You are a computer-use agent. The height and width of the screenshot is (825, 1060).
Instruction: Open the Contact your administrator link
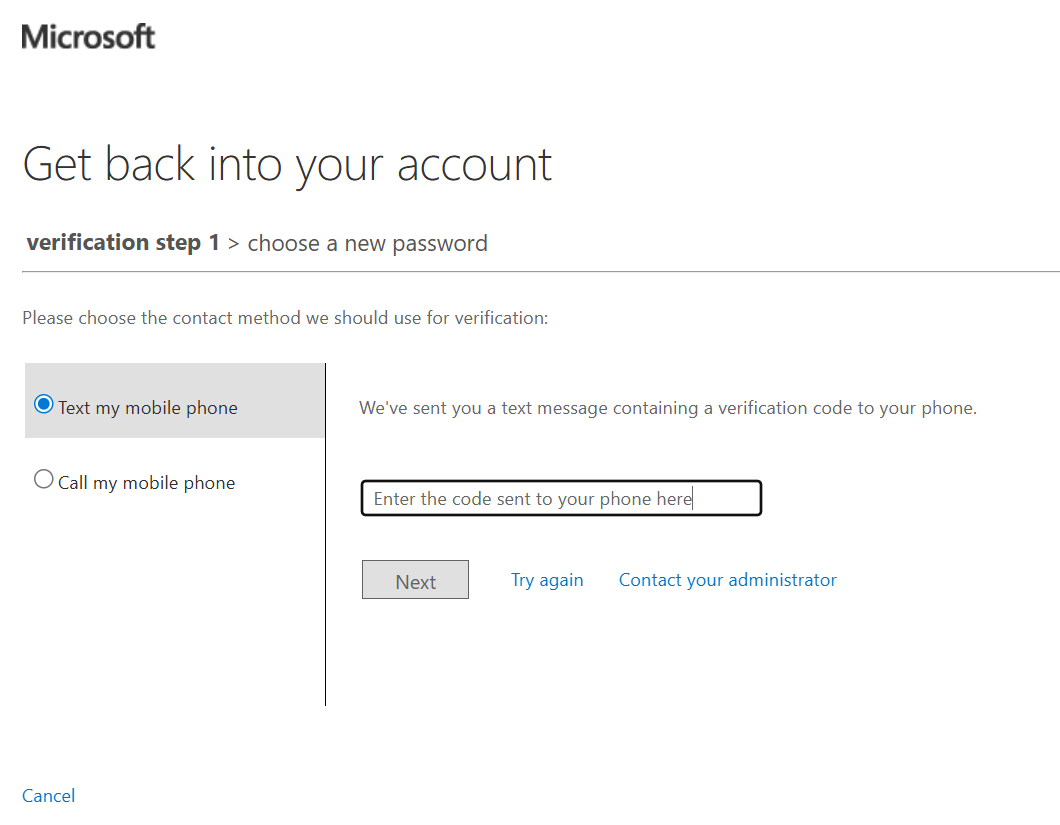pyautogui.click(x=727, y=580)
